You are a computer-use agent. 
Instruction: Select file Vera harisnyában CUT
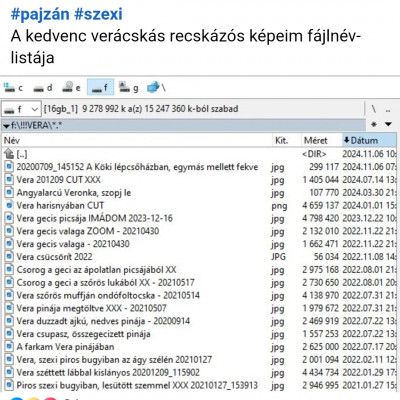tap(60, 205)
